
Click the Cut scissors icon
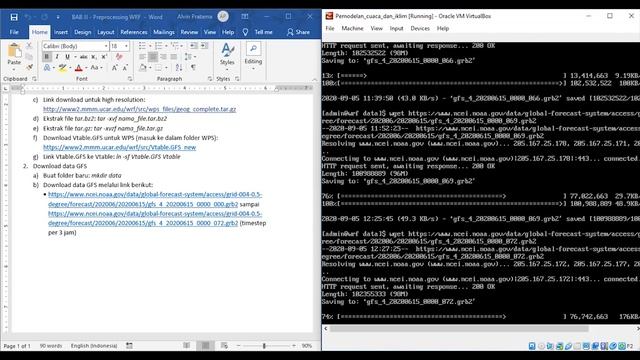[x=29, y=46]
